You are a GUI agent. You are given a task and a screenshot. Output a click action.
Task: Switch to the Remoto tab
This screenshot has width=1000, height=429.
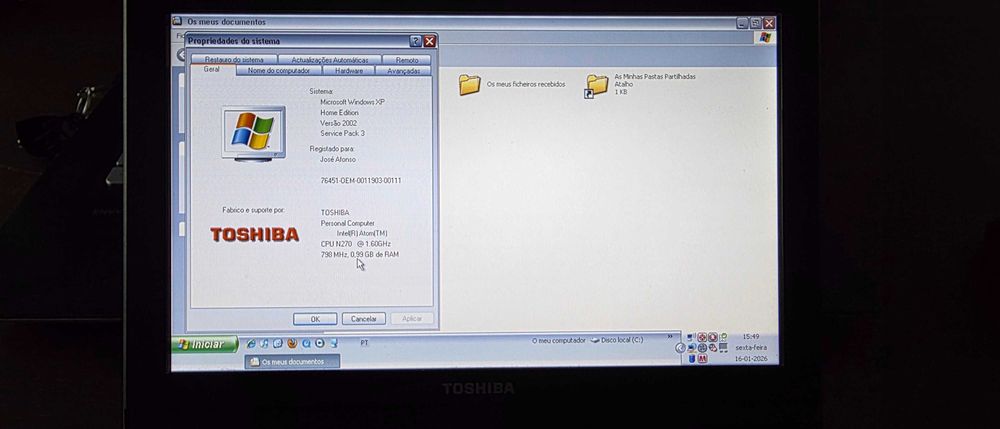pyautogui.click(x=407, y=59)
